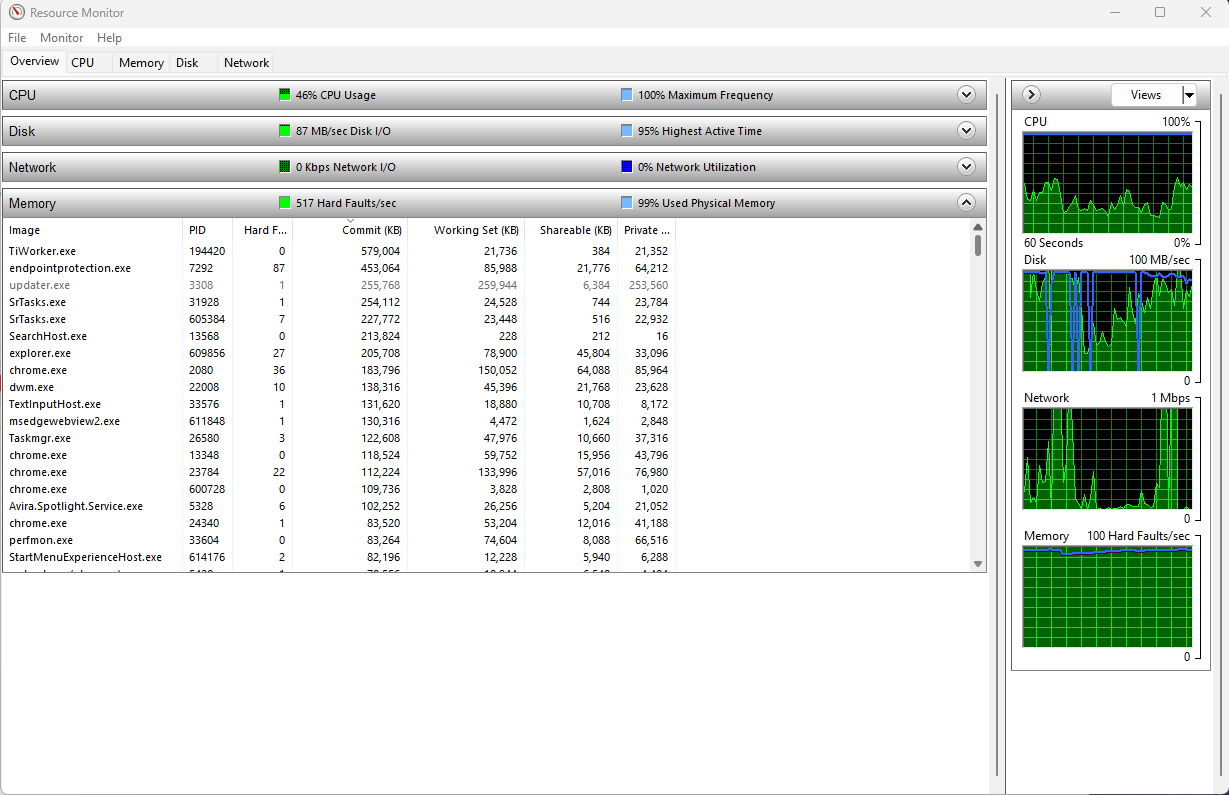Screen dimensions: 1229x795
Task: Switch to the Network tab
Action: coord(246,62)
